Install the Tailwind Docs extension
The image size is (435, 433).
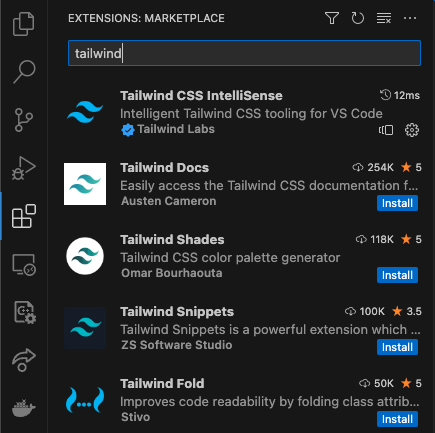point(397,203)
